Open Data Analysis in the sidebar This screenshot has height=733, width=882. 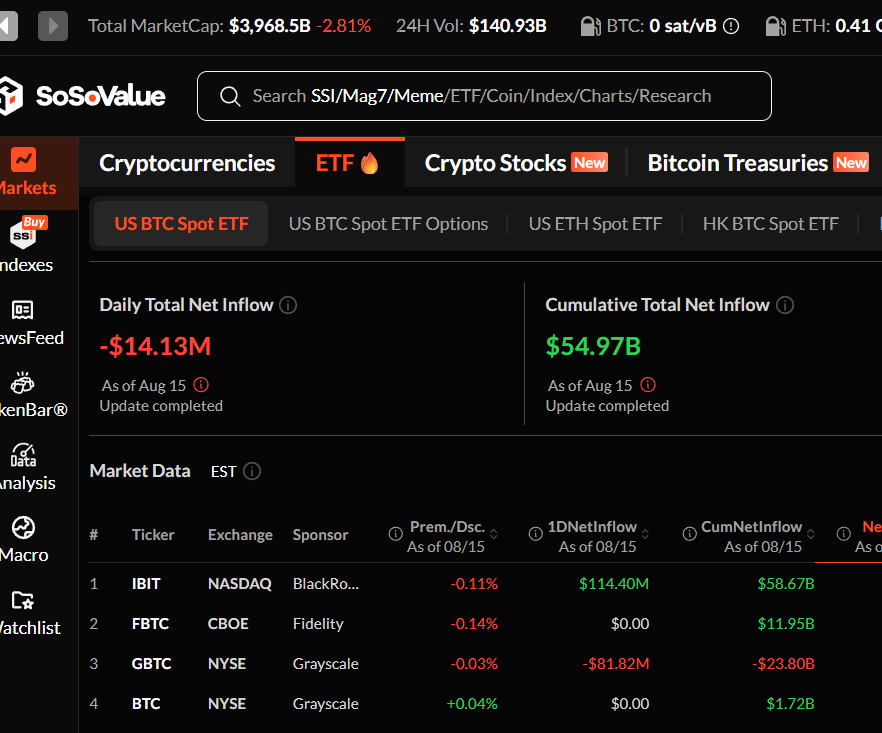(x=28, y=467)
